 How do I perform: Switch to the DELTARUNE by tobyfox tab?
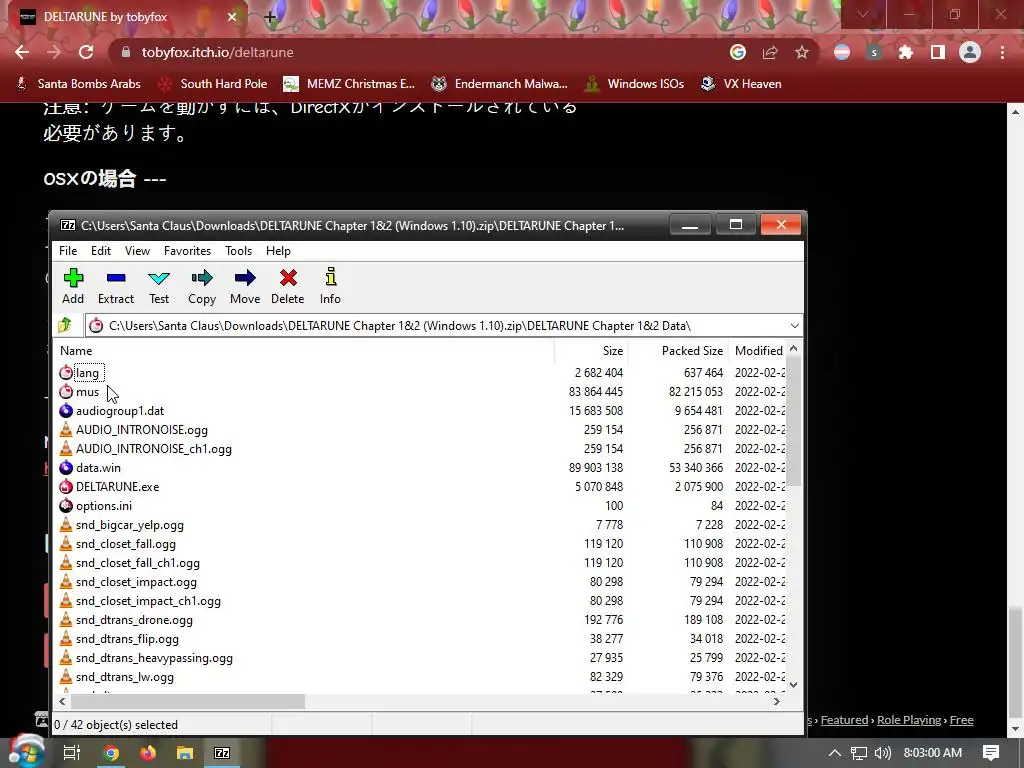124,17
